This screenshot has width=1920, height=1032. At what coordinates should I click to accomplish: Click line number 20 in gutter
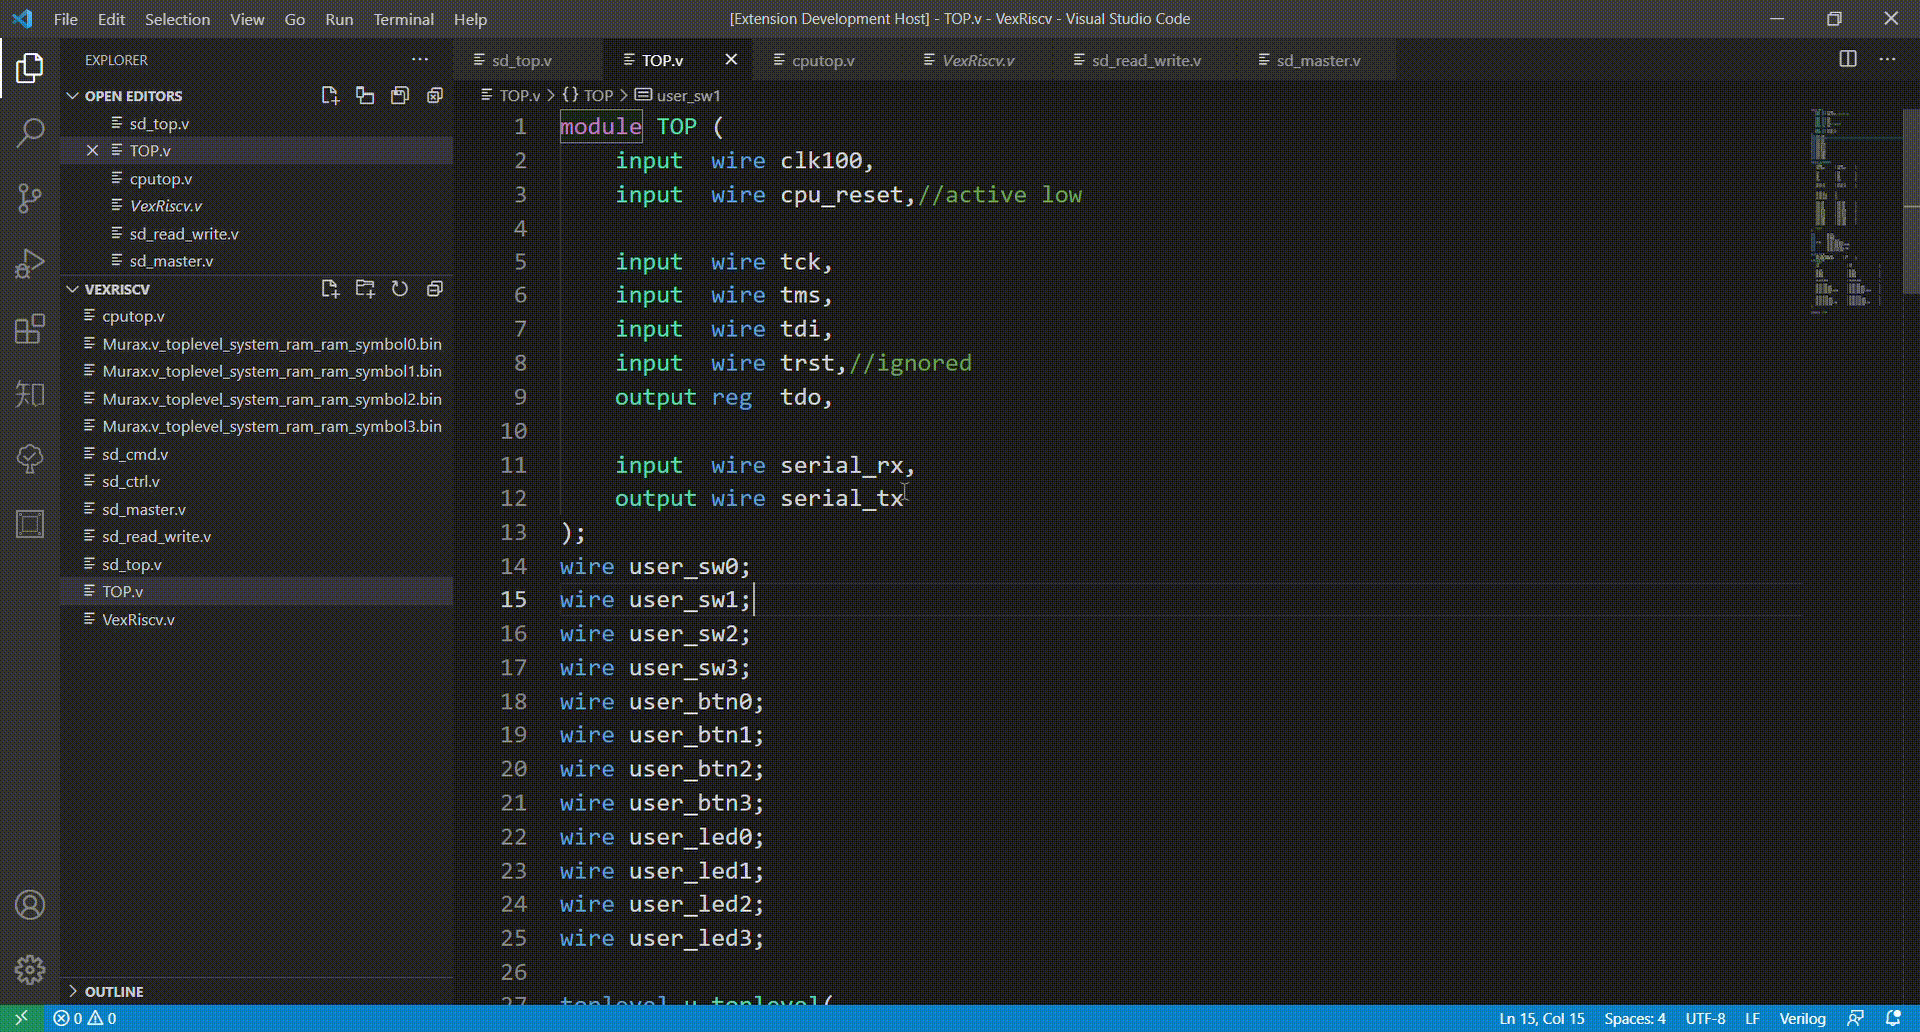[514, 769]
